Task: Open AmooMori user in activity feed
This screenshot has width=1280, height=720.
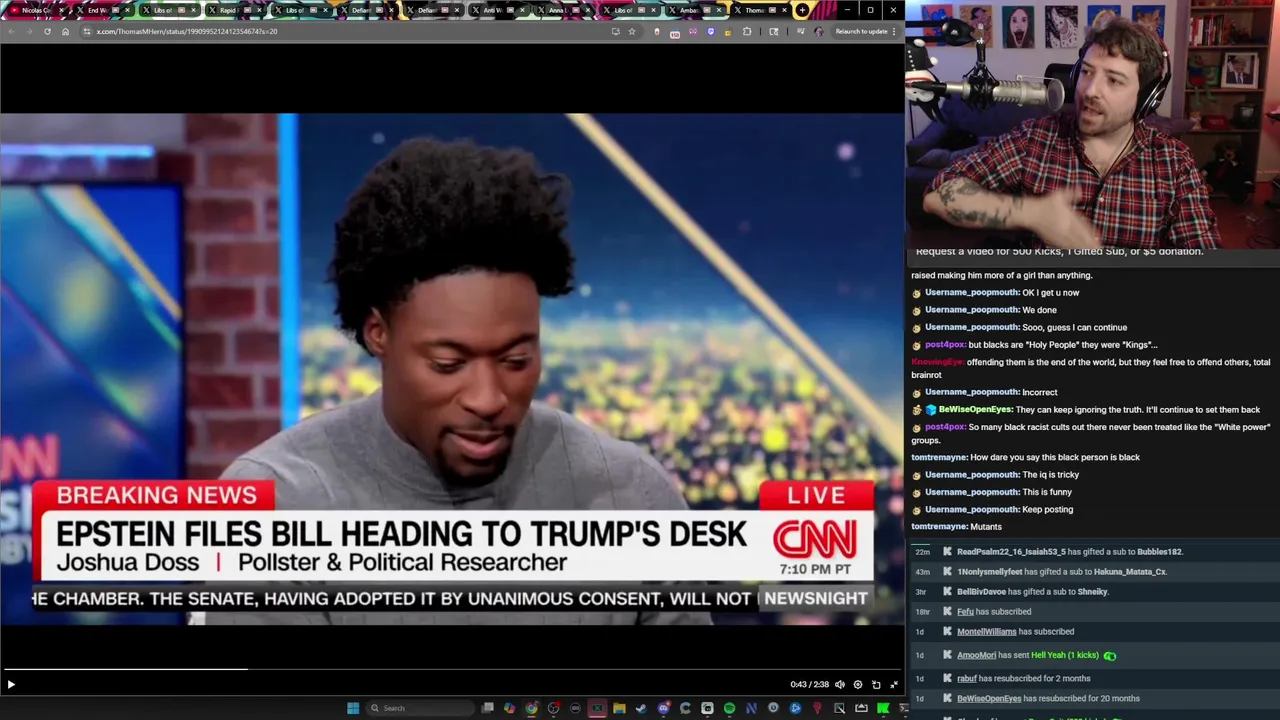Action: coord(976,655)
